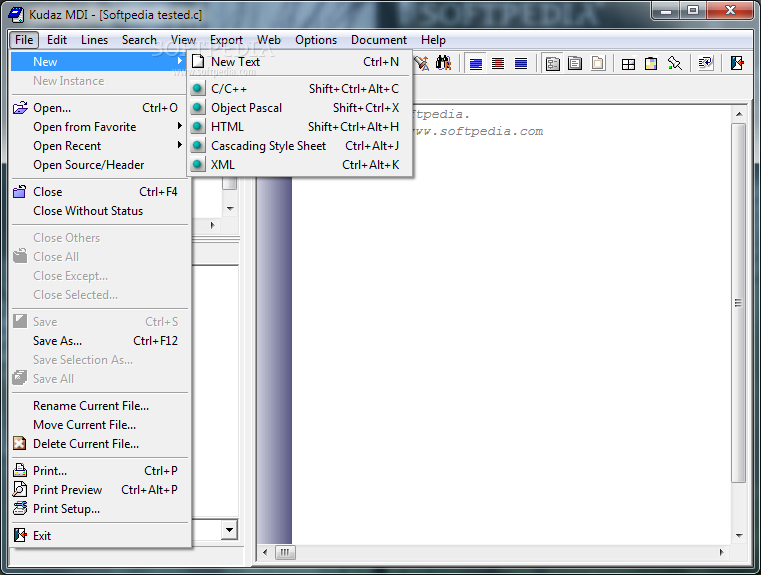Click the colored clipboard toolbar icon
Screen dimensions: 761x575
651,64
